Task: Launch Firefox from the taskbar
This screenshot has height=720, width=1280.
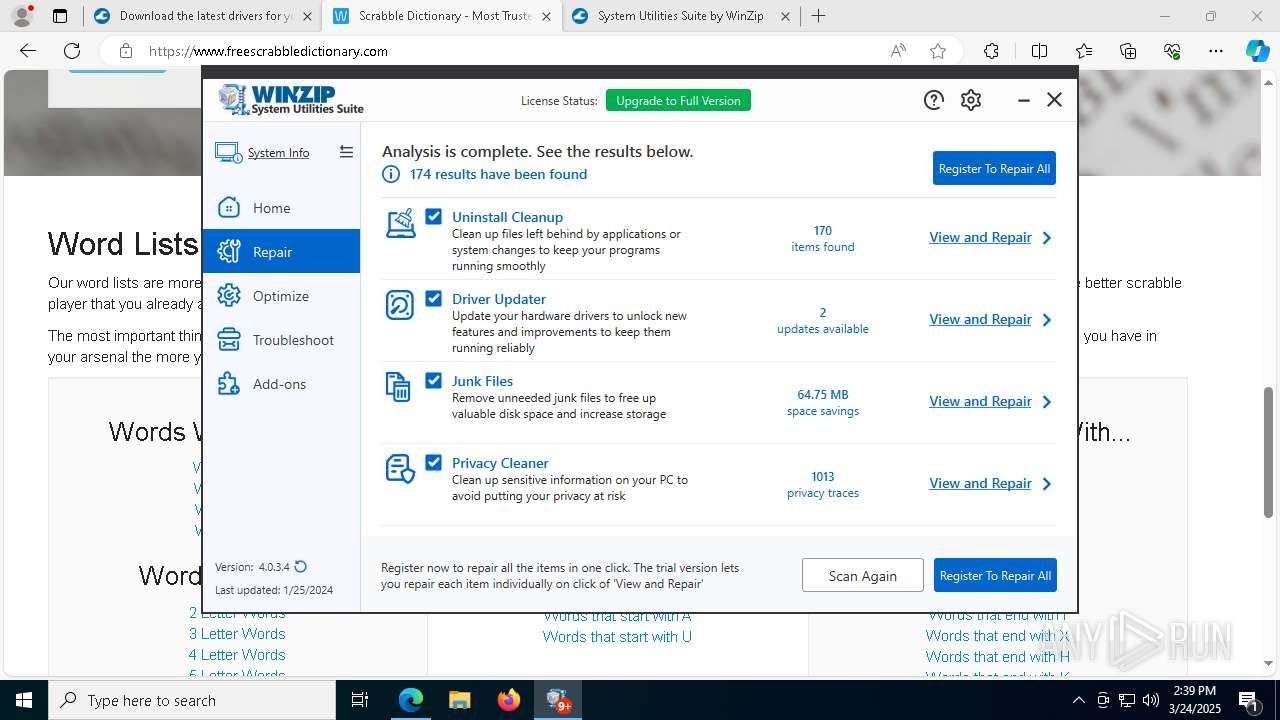Action: (x=509, y=700)
